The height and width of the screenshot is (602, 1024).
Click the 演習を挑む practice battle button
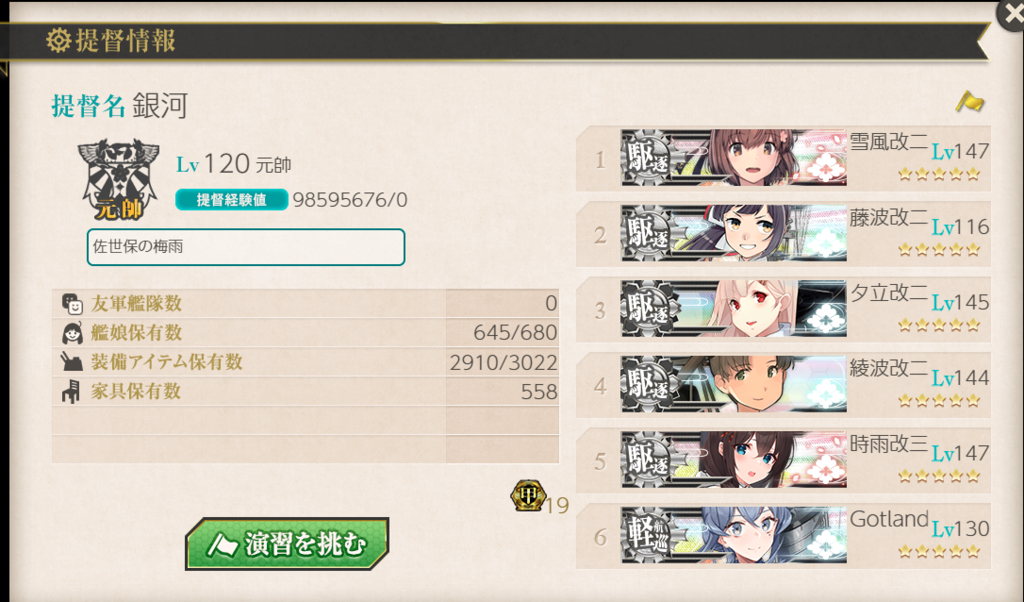tap(287, 543)
